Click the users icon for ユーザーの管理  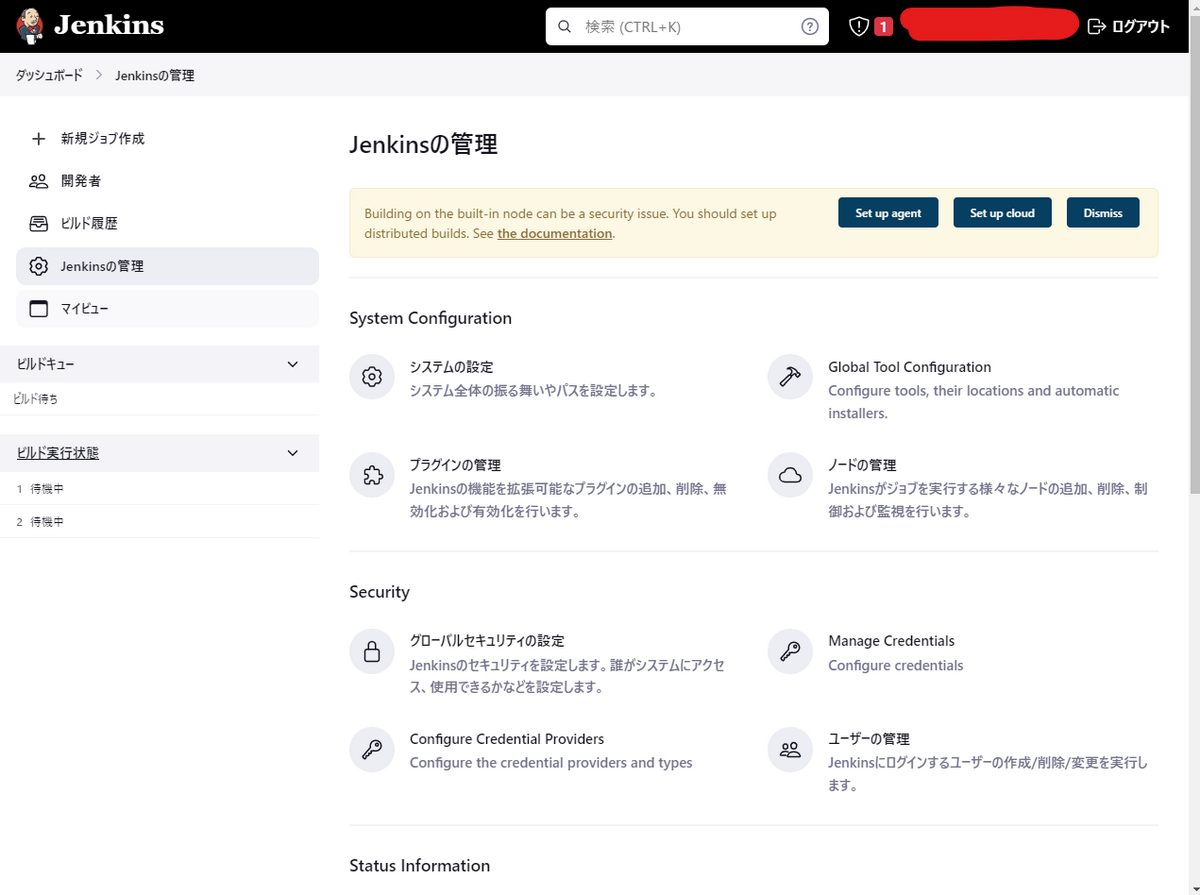(790, 749)
